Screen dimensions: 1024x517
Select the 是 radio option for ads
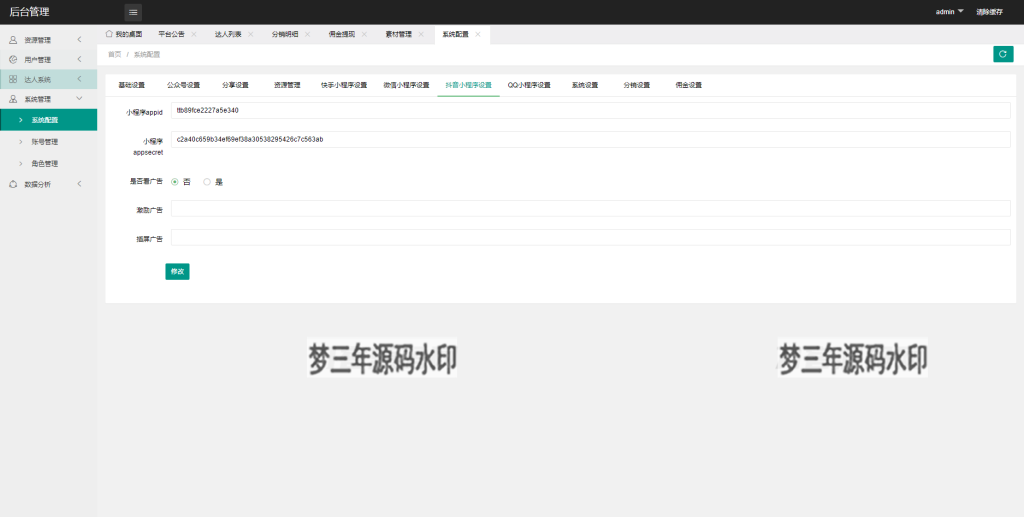(207, 182)
